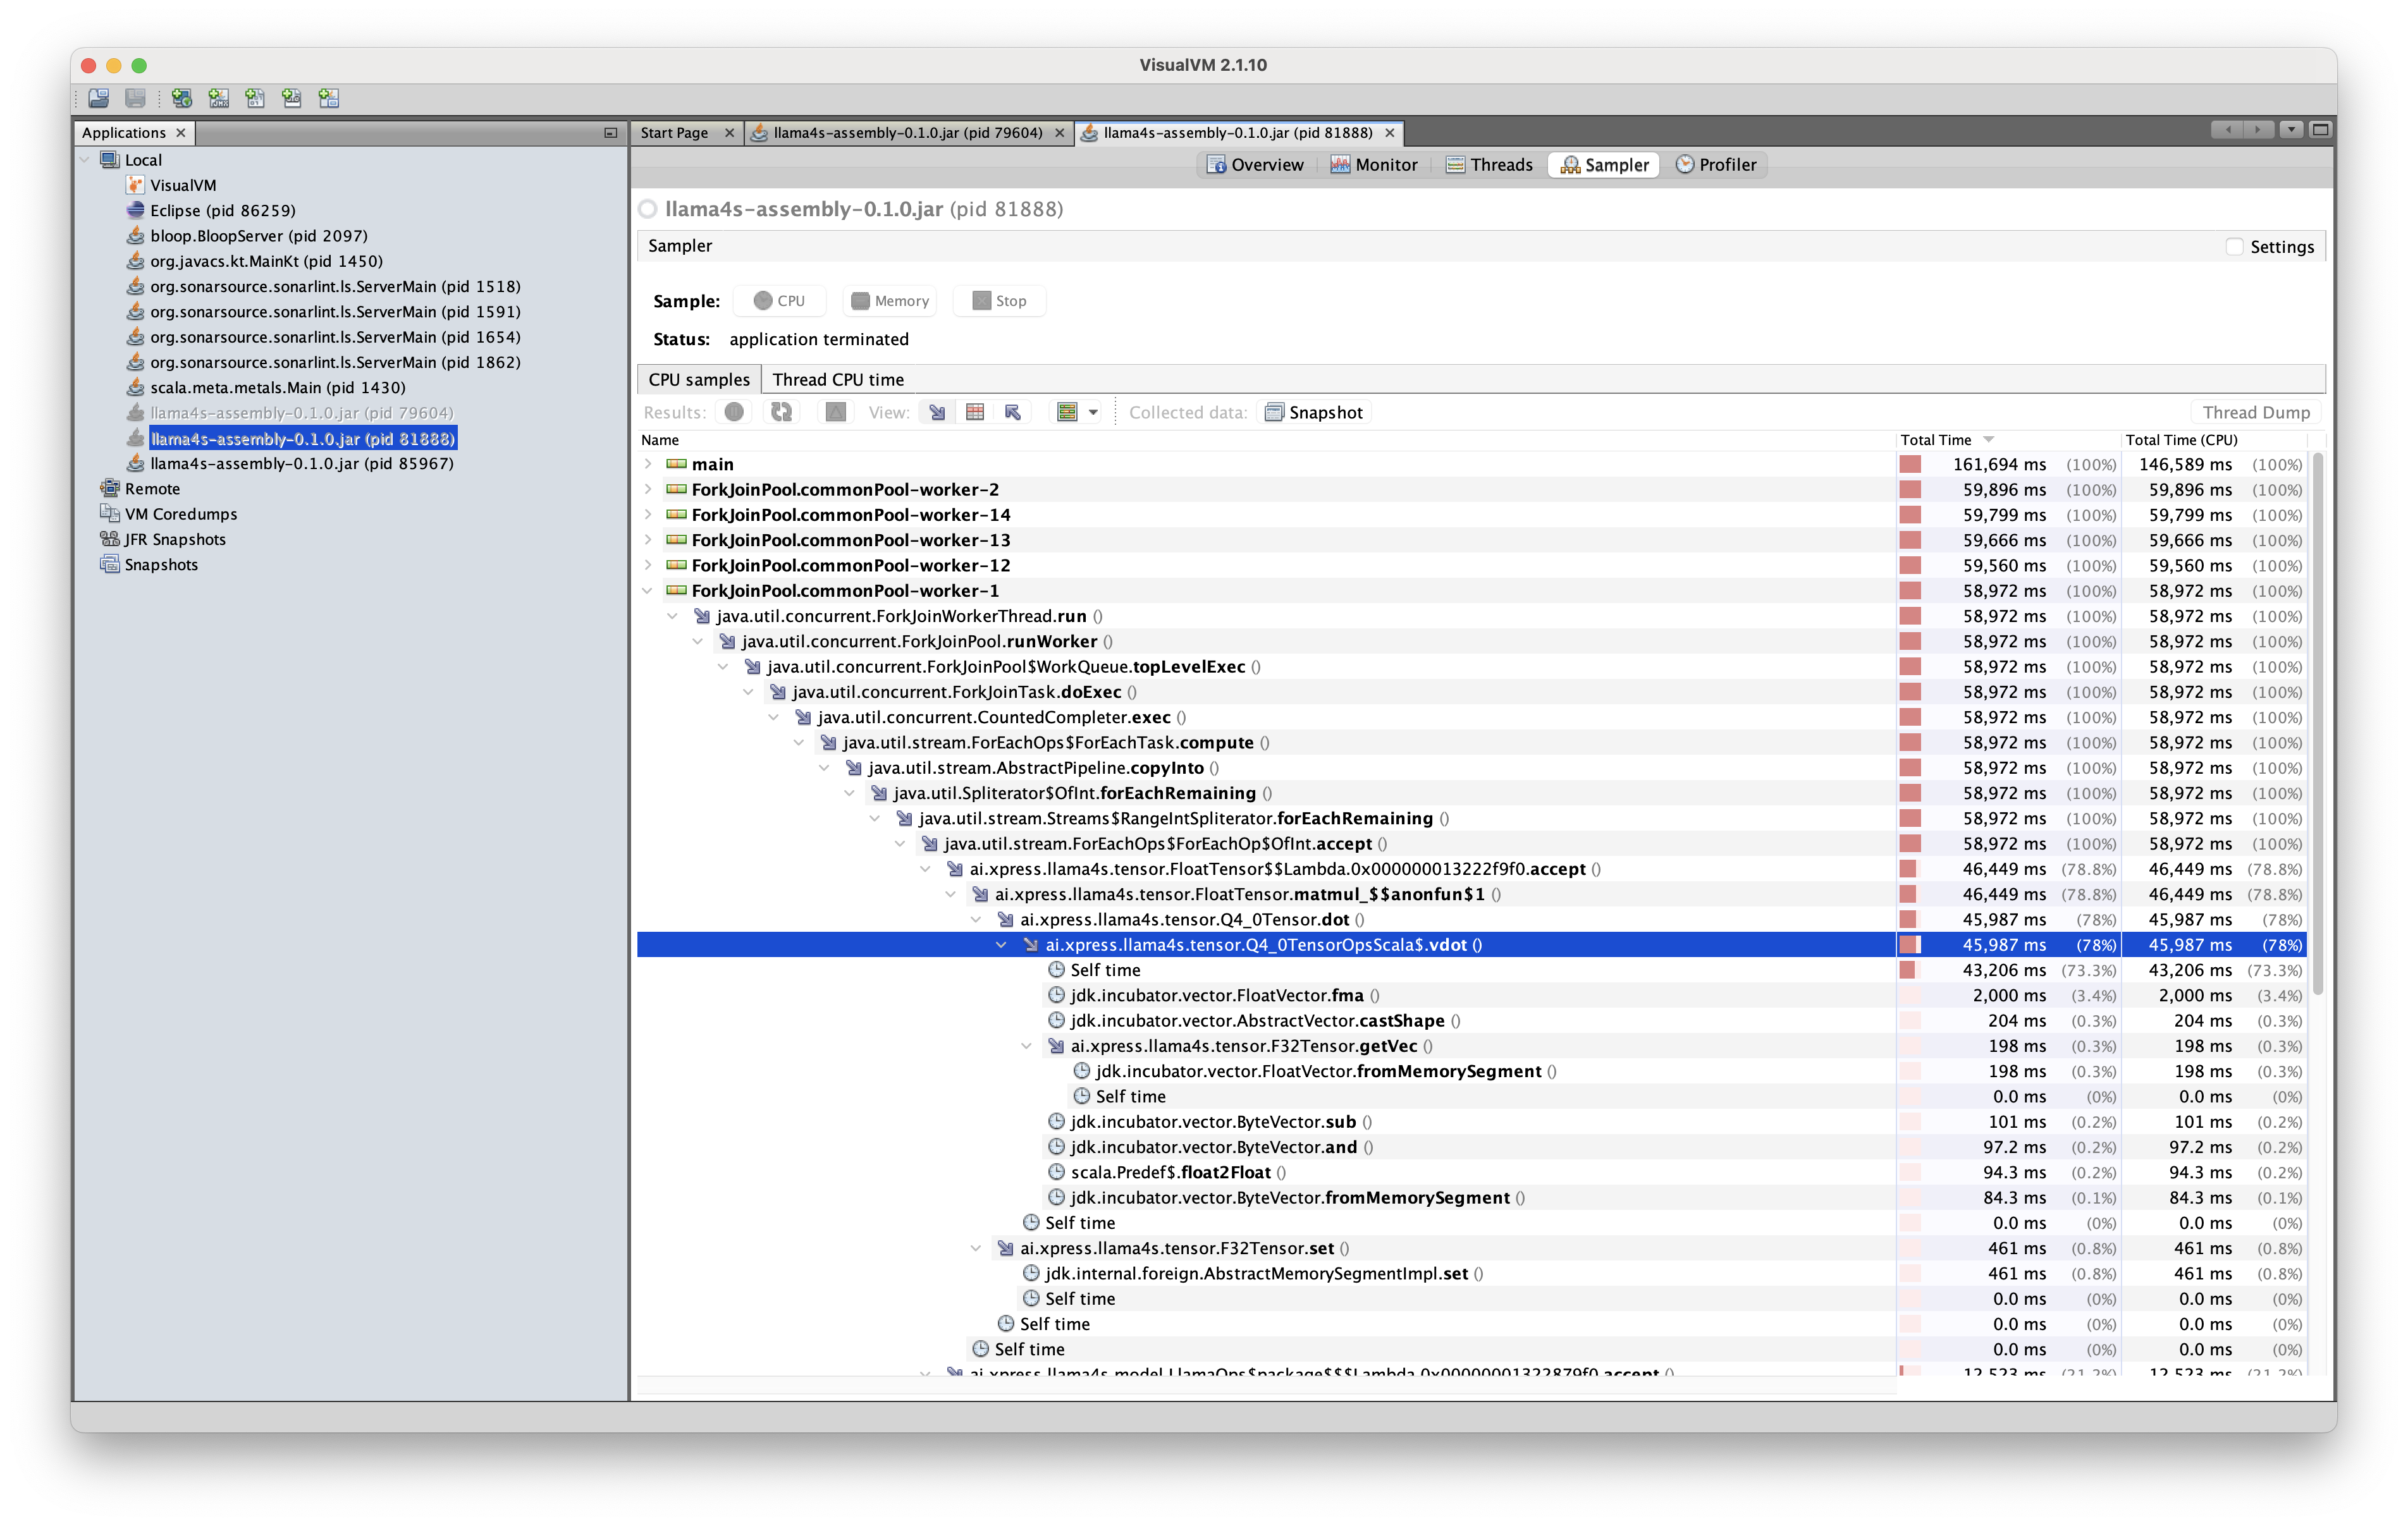Switch to the Thread CPU time tab
This screenshot has height=1526, width=2408.
click(x=837, y=379)
